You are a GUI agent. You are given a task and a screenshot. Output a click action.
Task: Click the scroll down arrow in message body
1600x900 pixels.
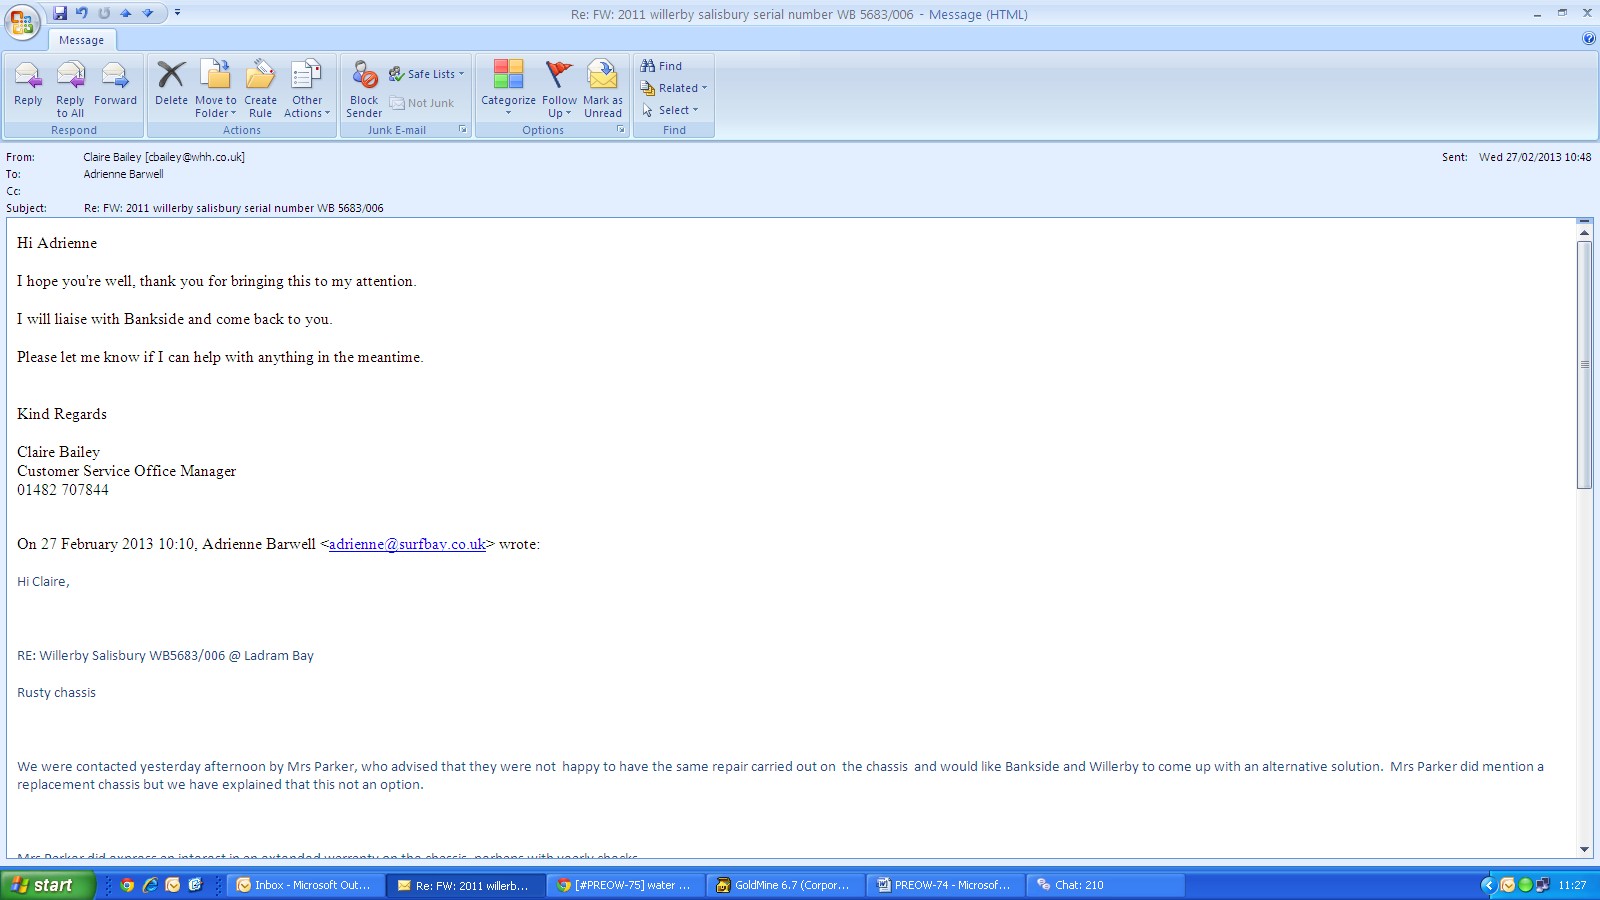(x=1584, y=849)
